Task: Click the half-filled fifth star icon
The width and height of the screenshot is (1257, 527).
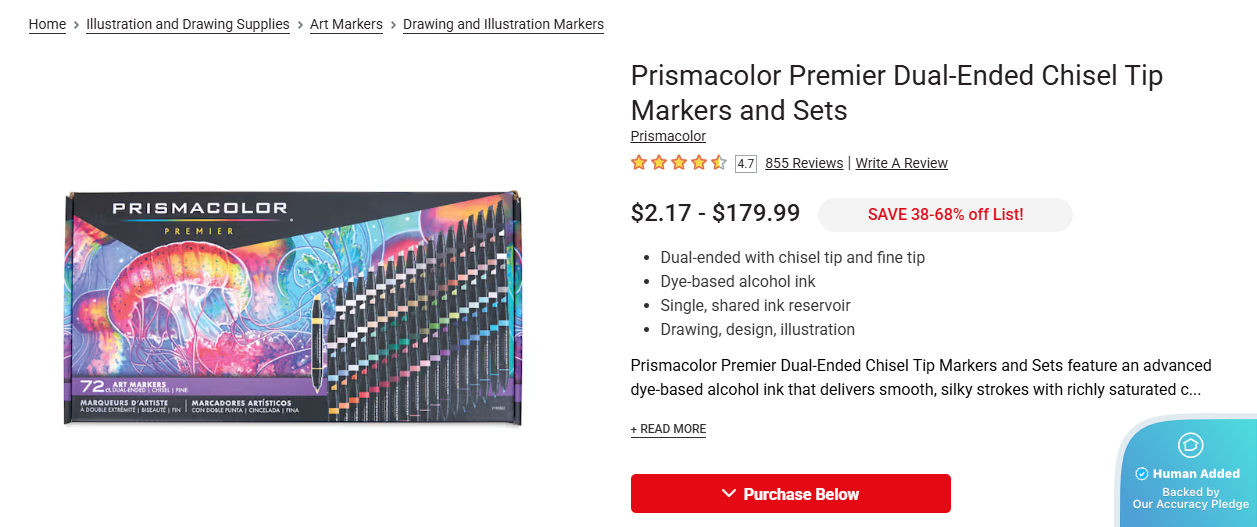Action: click(719, 163)
